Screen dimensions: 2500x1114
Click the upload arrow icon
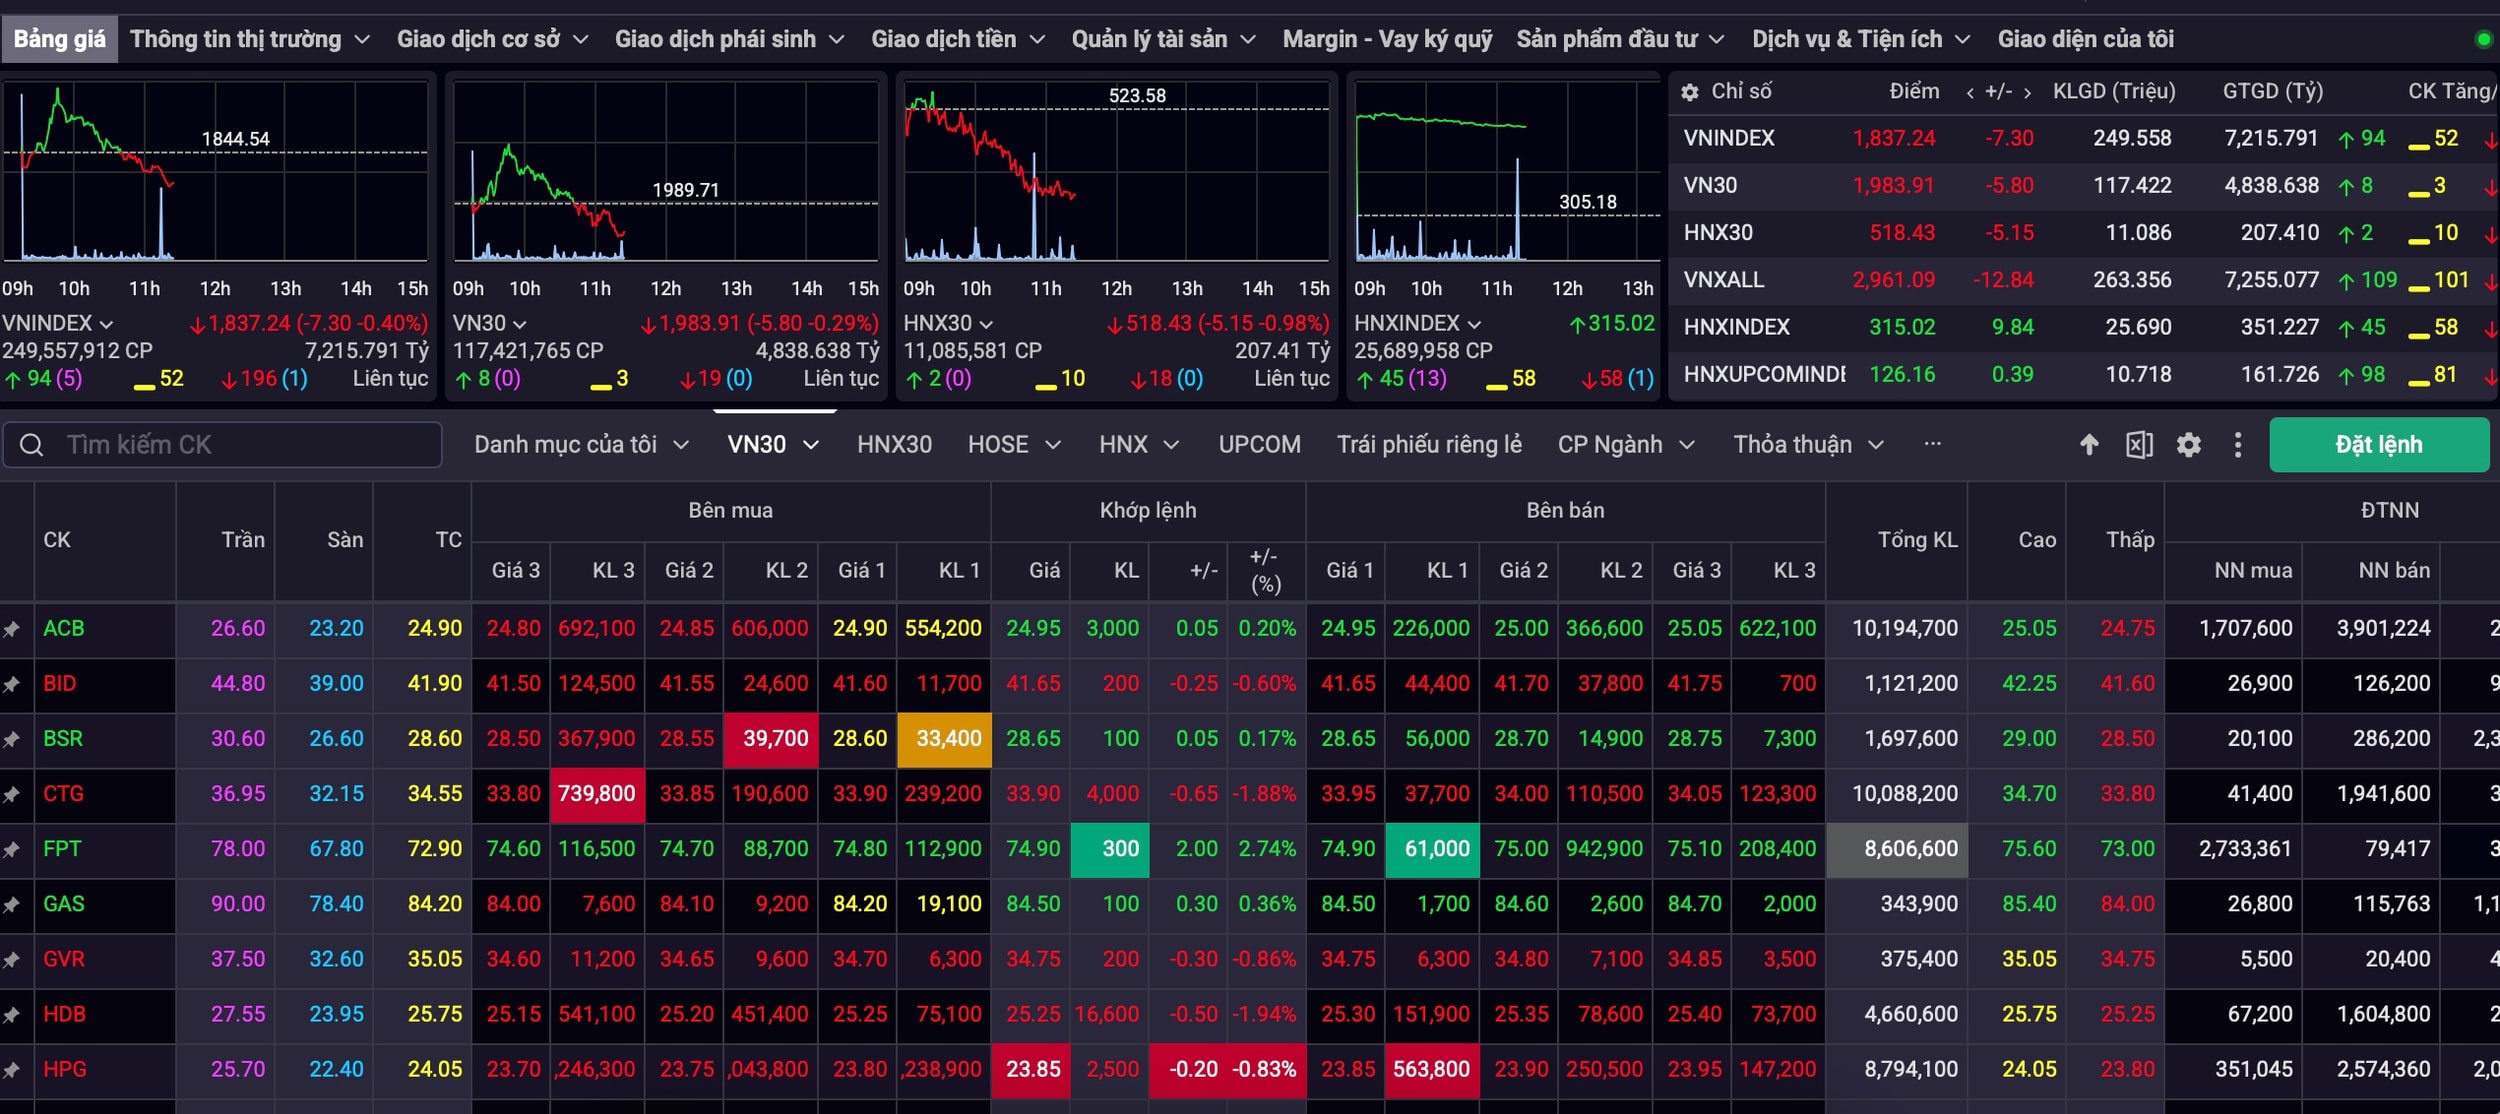[x=2089, y=445]
